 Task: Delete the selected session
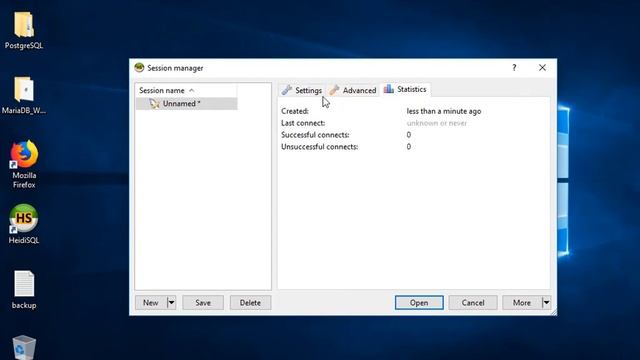coord(250,302)
